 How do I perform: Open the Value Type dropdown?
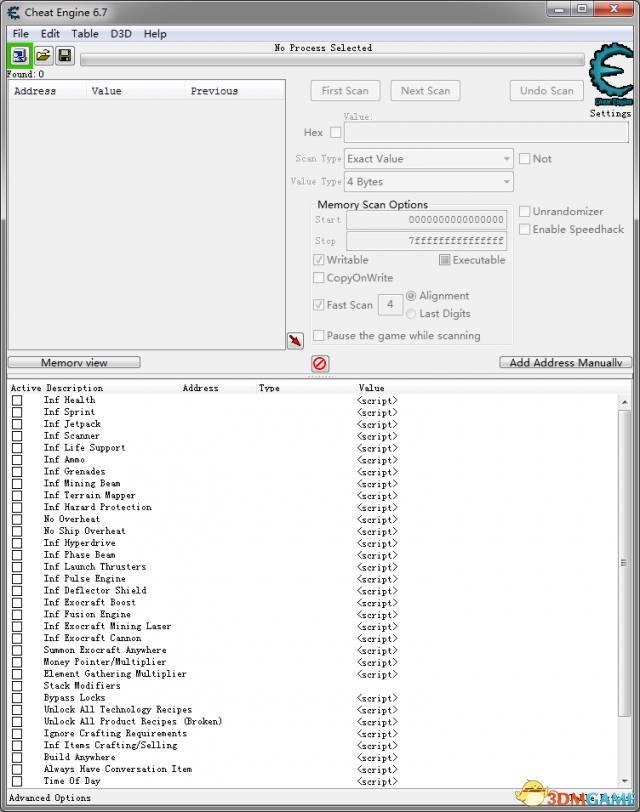tap(429, 182)
